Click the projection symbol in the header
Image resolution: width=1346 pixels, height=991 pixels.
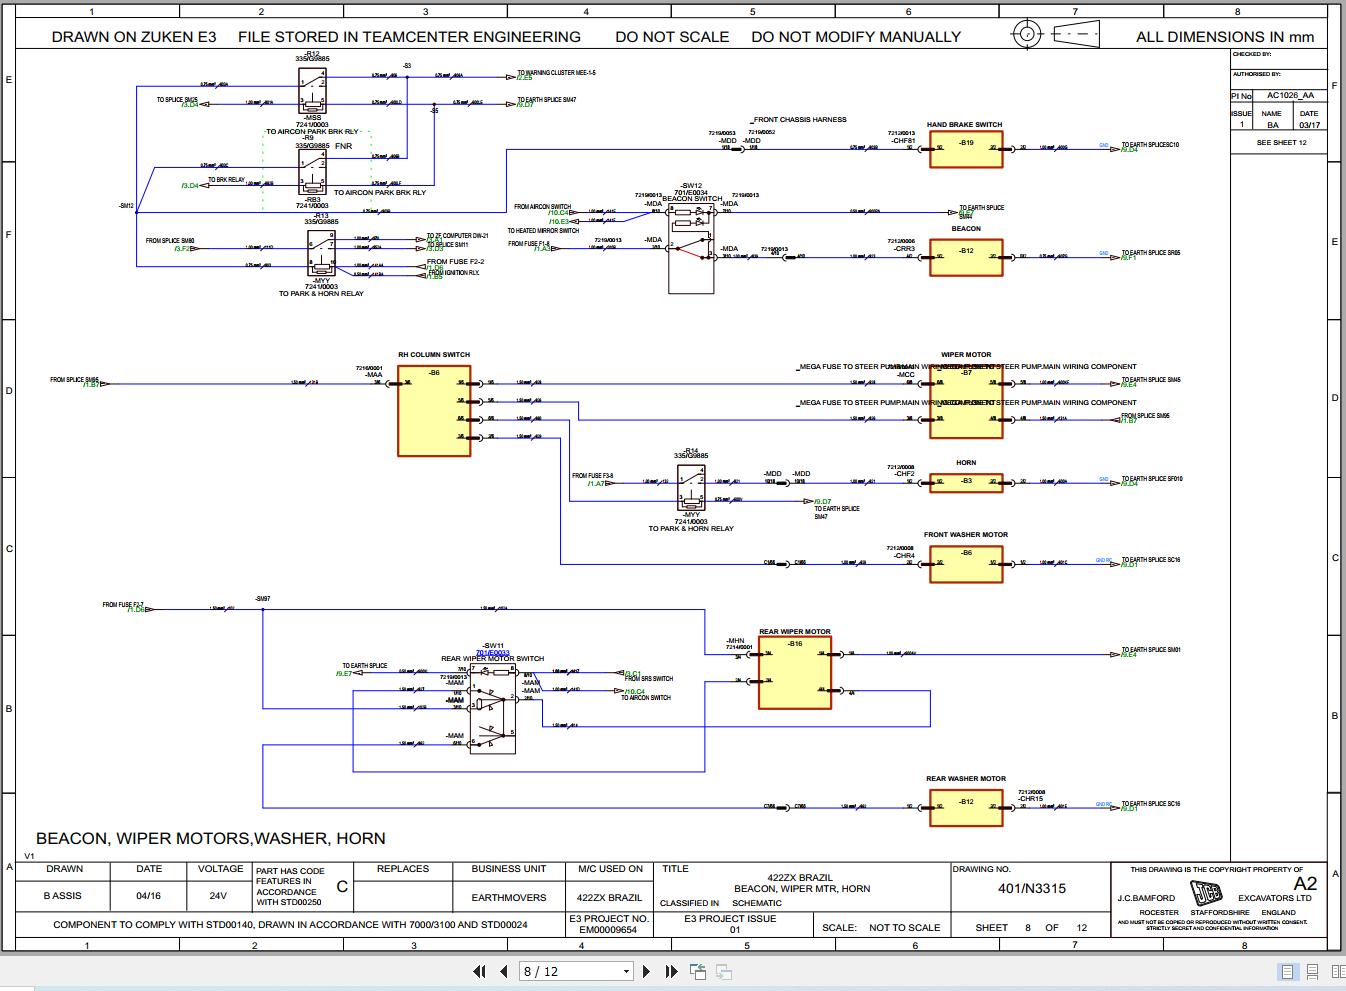pos(1055,34)
